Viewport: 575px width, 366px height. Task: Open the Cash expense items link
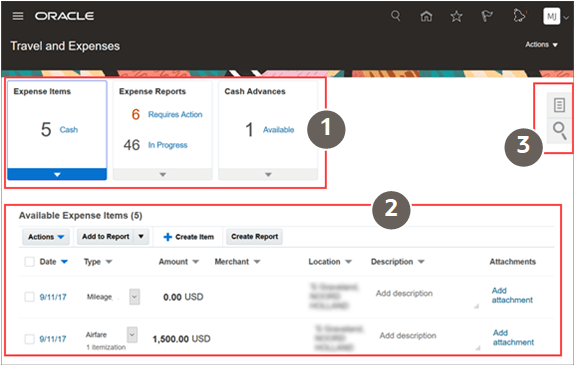[69, 130]
